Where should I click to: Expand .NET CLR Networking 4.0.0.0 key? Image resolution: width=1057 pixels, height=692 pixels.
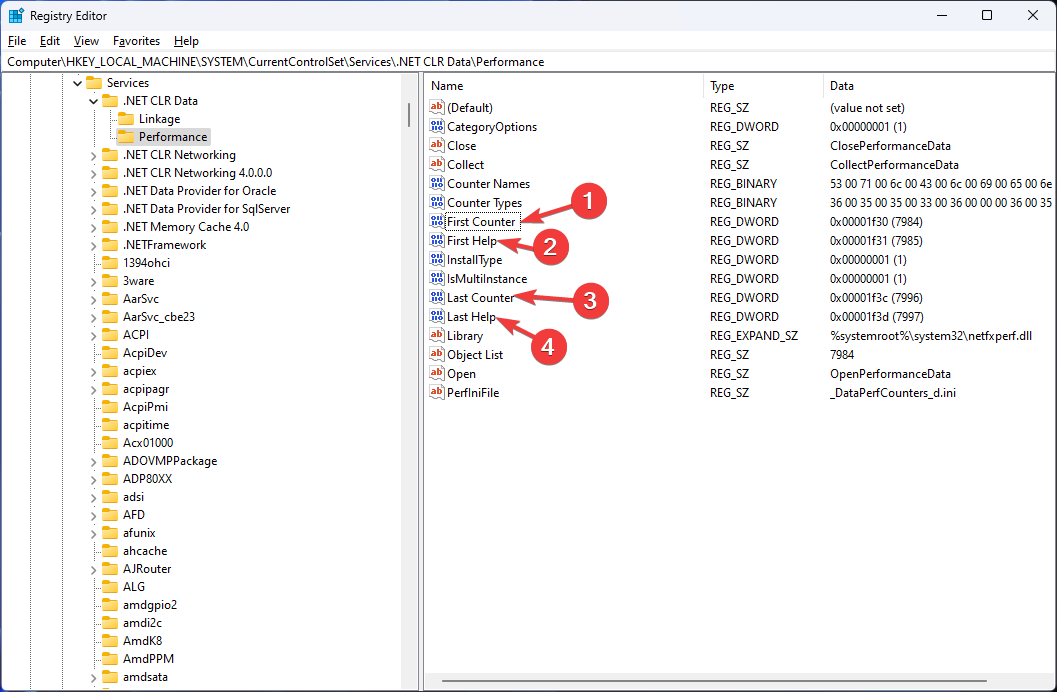click(94, 173)
